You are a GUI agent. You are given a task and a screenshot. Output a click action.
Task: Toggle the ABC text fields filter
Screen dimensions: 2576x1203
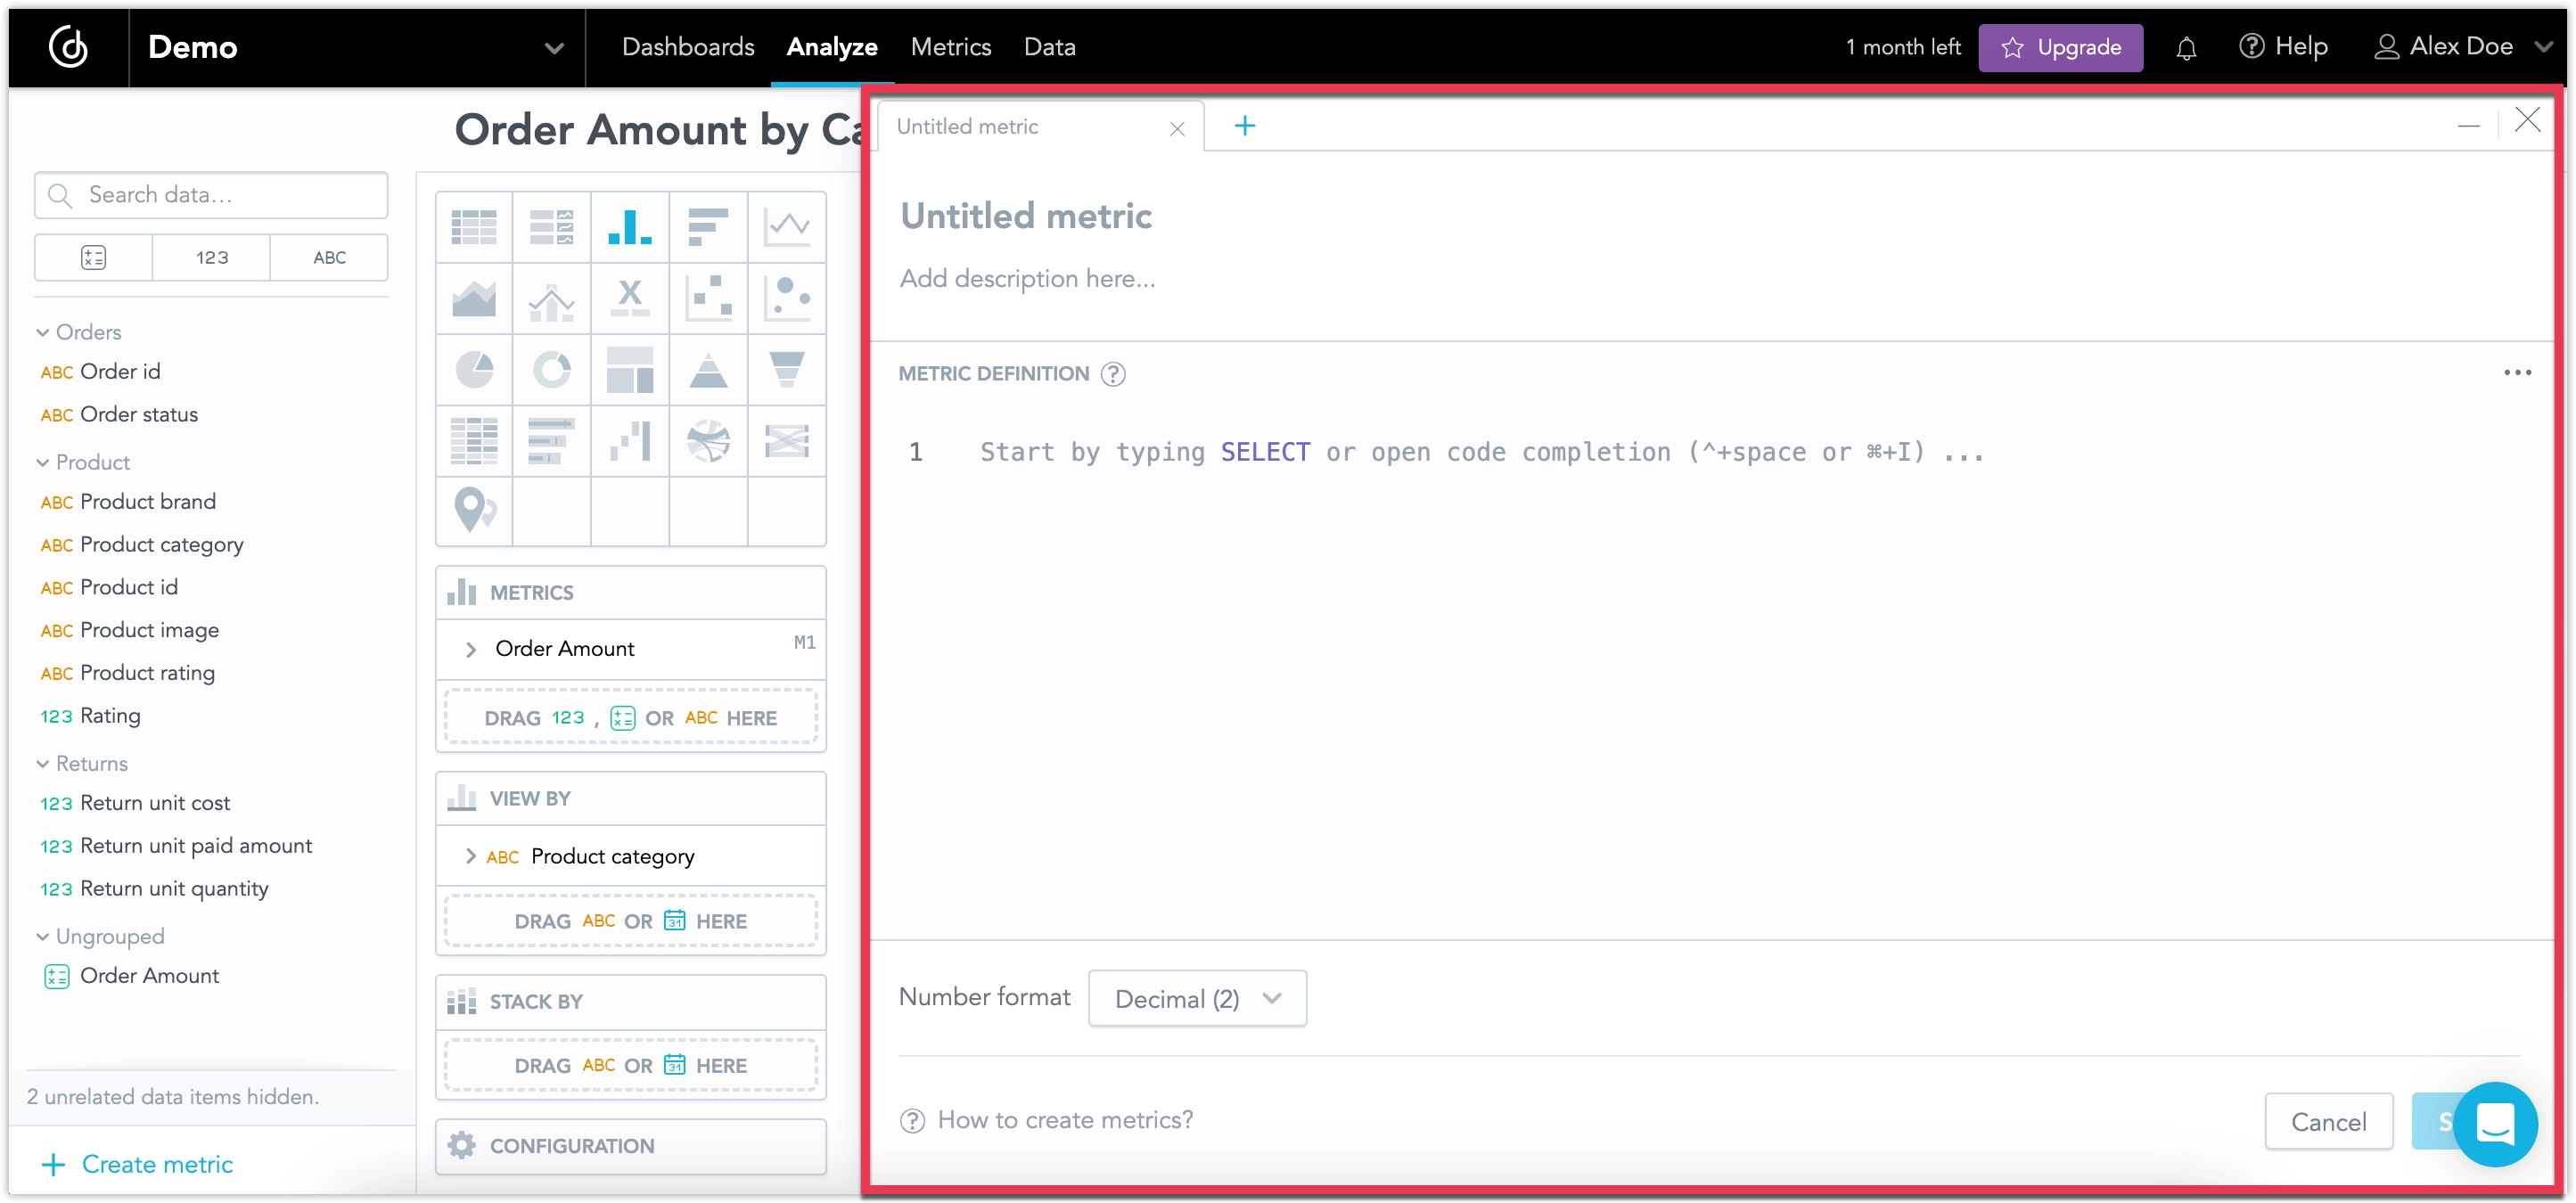tap(328, 257)
